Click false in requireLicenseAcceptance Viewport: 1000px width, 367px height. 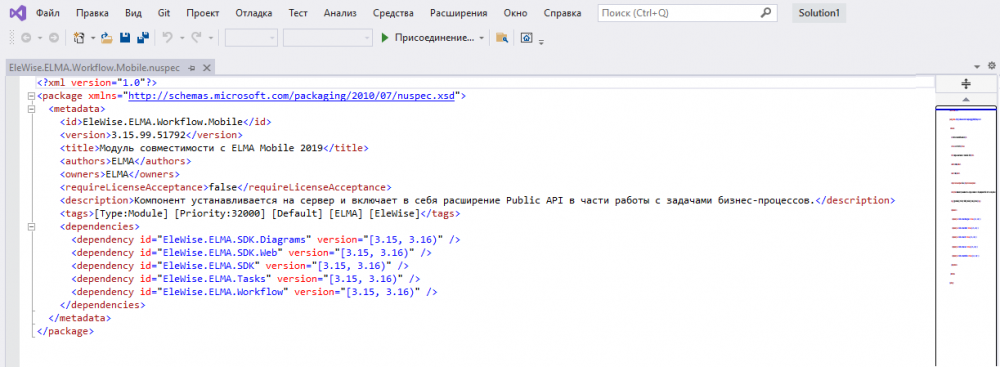click(x=223, y=187)
